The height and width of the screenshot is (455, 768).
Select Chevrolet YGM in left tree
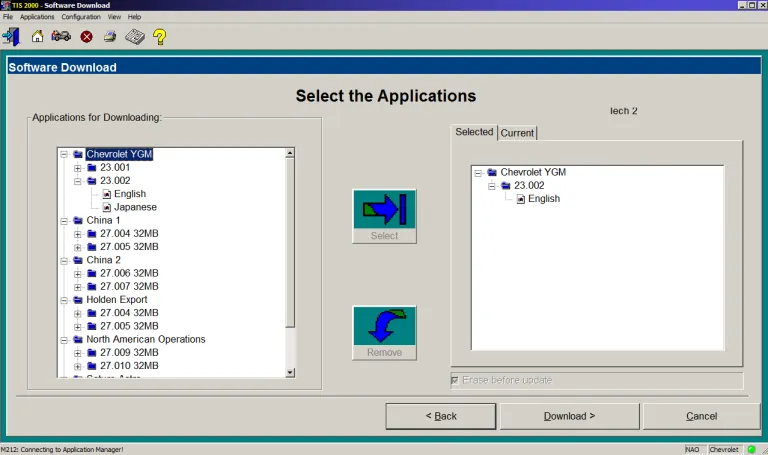[x=119, y=154]
